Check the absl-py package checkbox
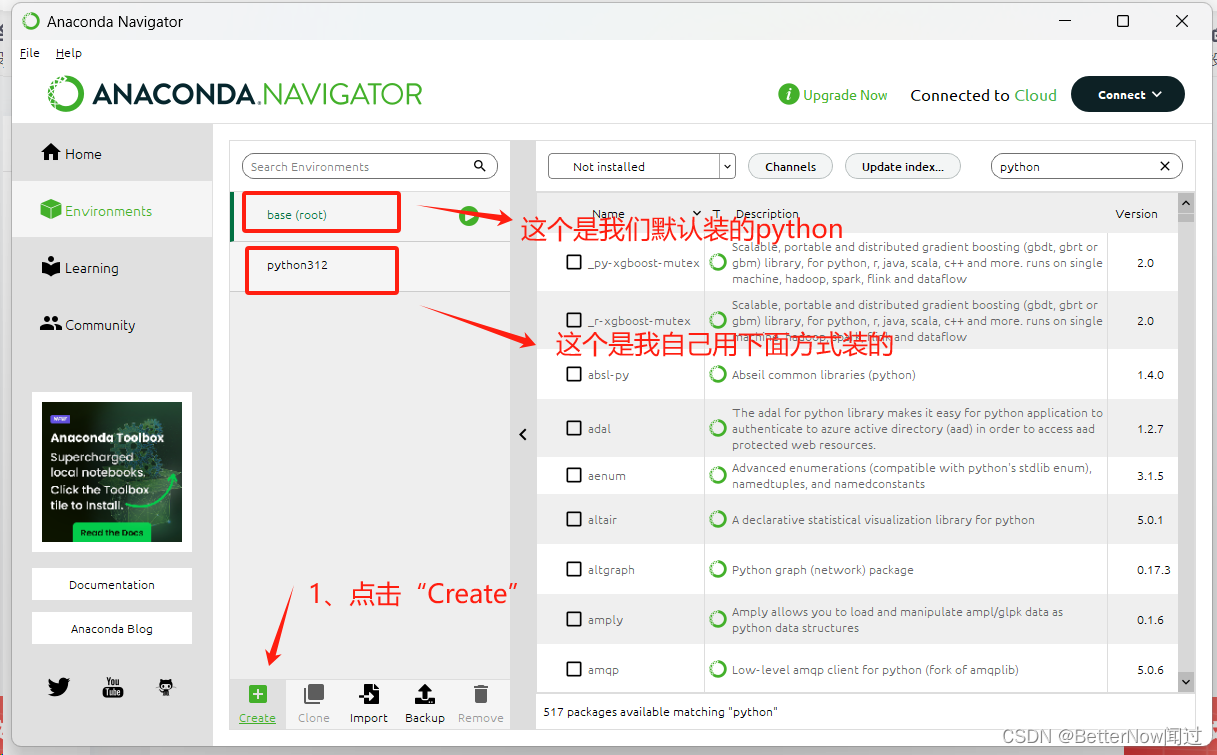1217x755 pixels. [x=574, y=374]
